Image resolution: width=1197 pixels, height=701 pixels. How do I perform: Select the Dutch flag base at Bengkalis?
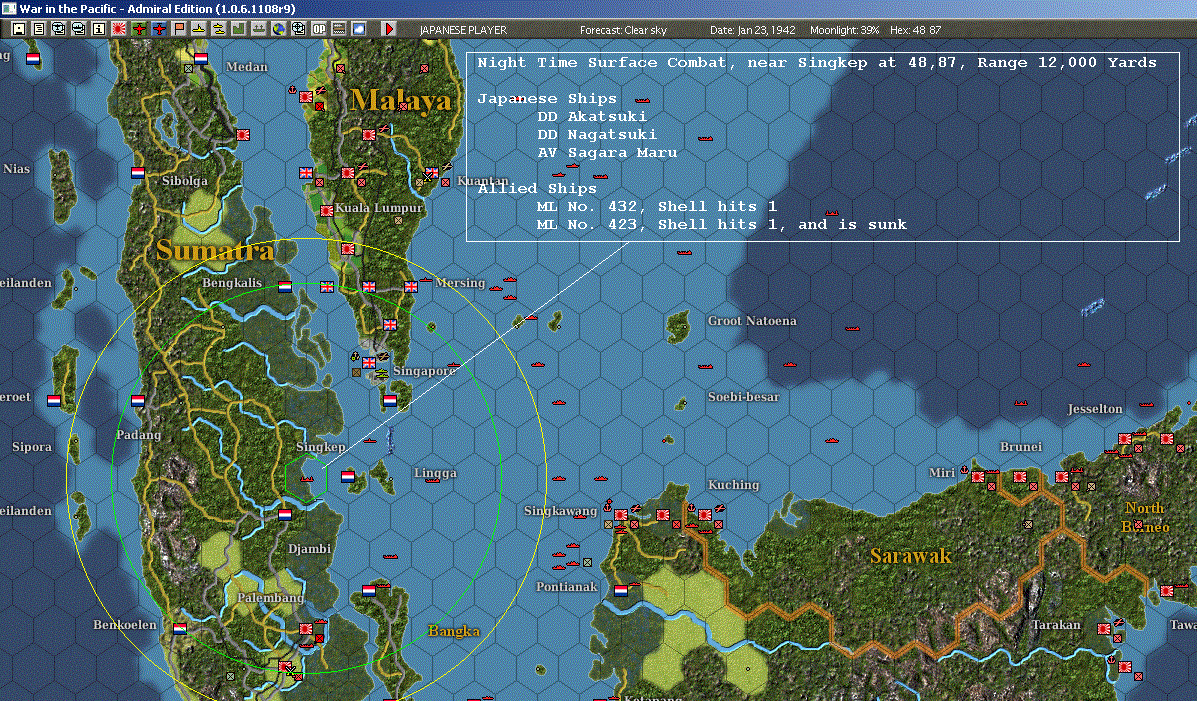(285, 287)
